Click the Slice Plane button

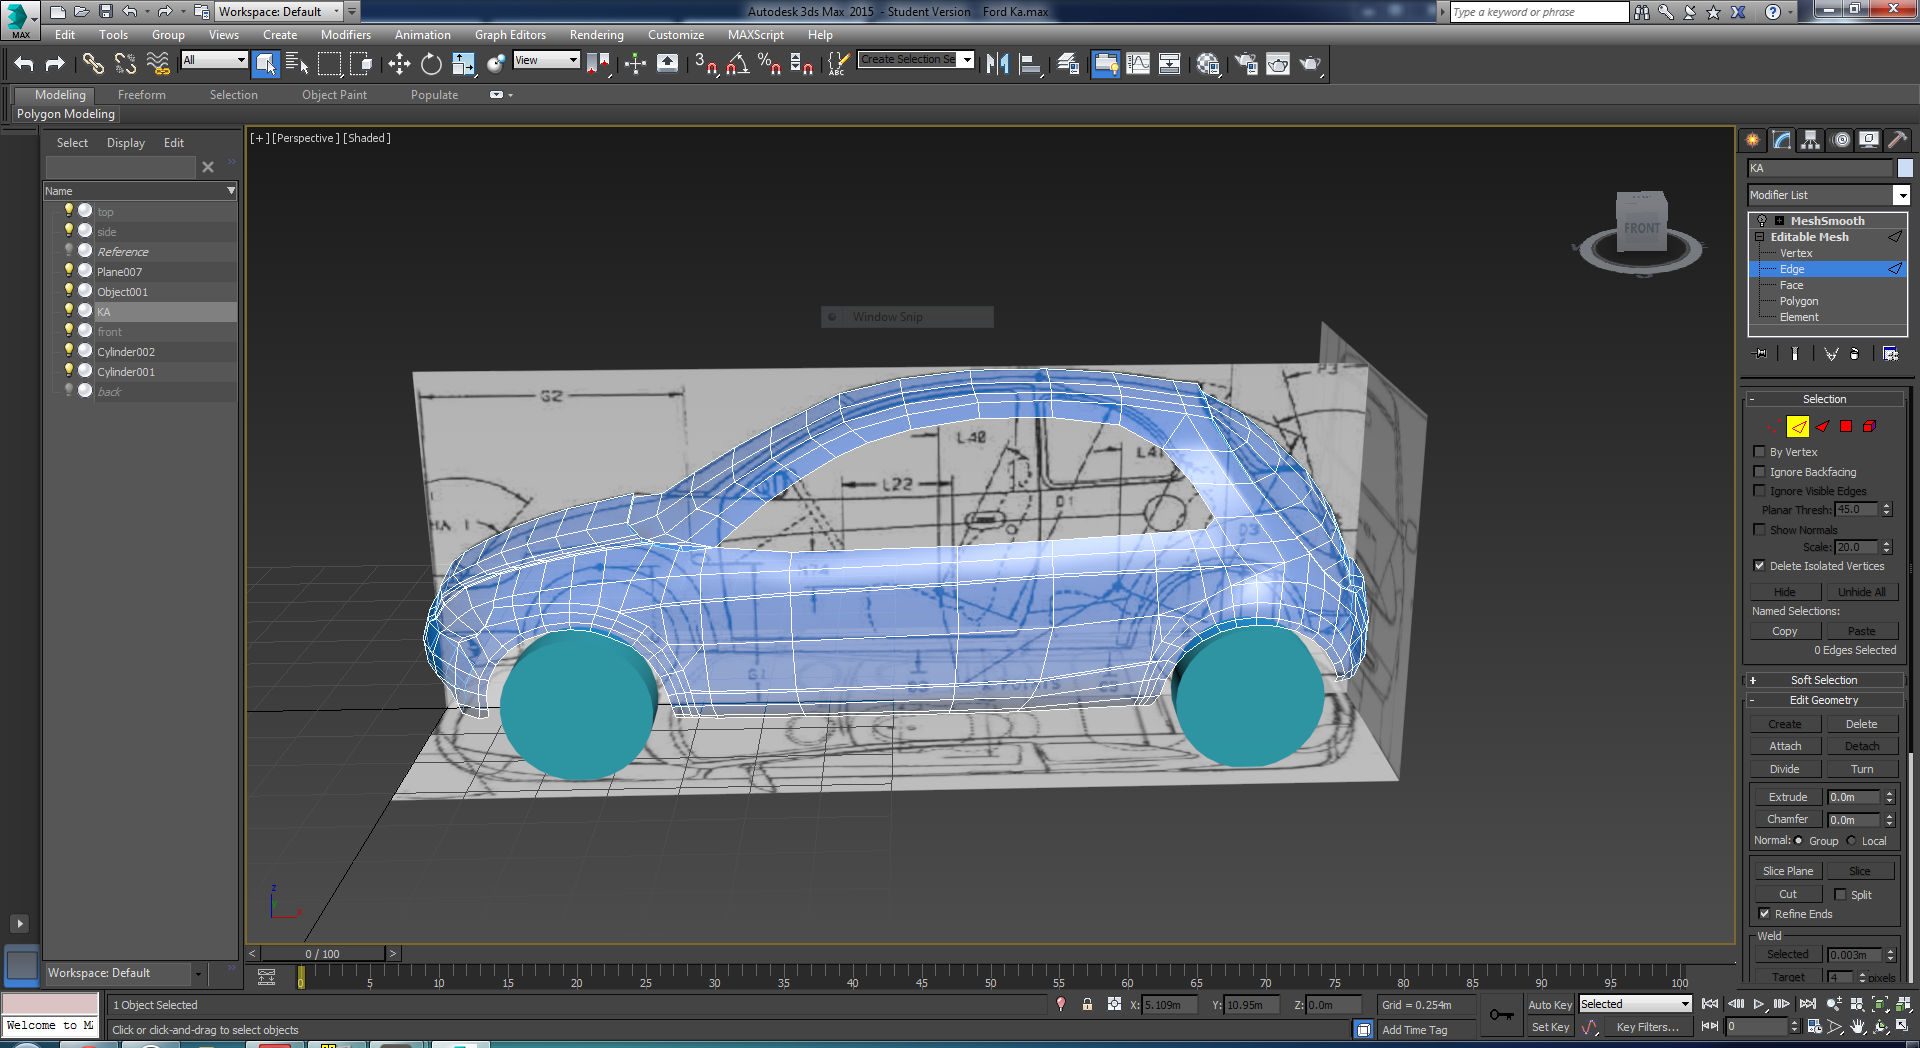click(1787, 871)
